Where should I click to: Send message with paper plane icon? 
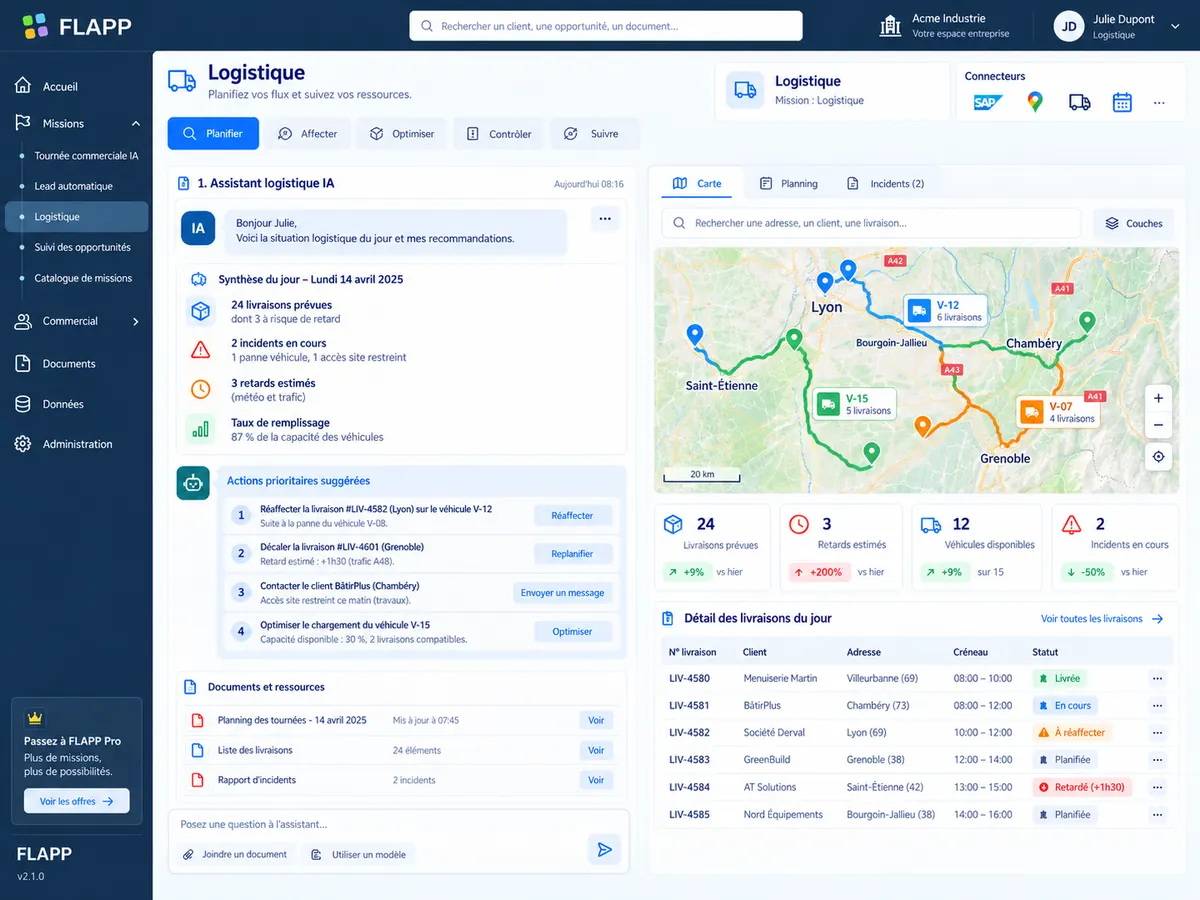point(604,849)
